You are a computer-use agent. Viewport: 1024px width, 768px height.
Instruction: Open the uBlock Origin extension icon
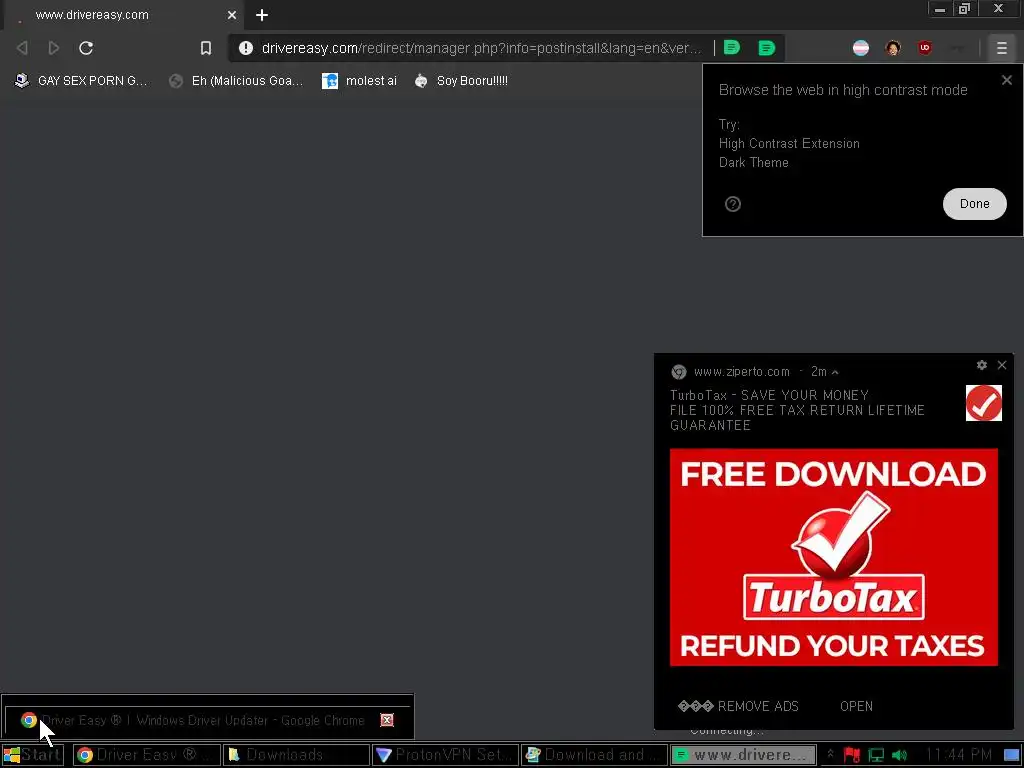(925, 48)
